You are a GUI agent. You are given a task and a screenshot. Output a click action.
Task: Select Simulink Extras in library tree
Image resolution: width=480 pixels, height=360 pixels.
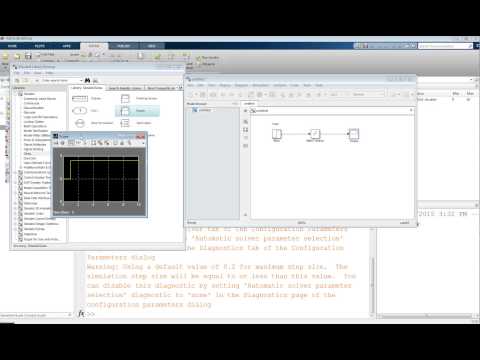[x=34, y=229]
